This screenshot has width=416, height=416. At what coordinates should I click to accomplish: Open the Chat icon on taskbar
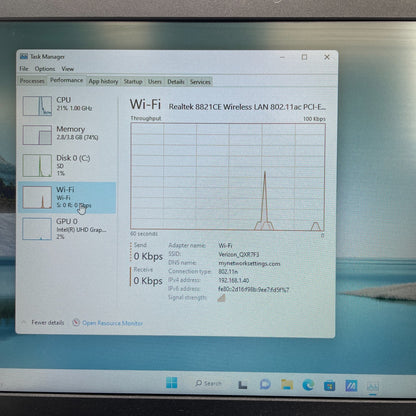pyautogui.click(x=265, y=384)
